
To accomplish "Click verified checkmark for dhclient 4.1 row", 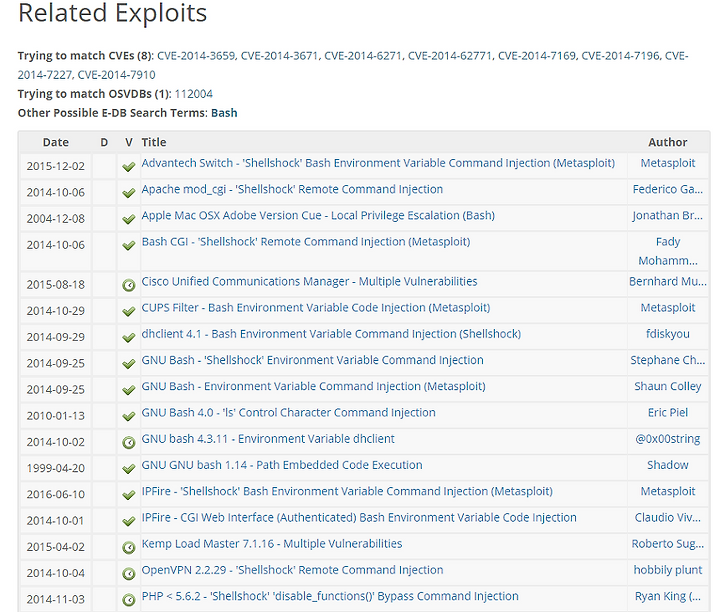I will [x=129, y=337].
